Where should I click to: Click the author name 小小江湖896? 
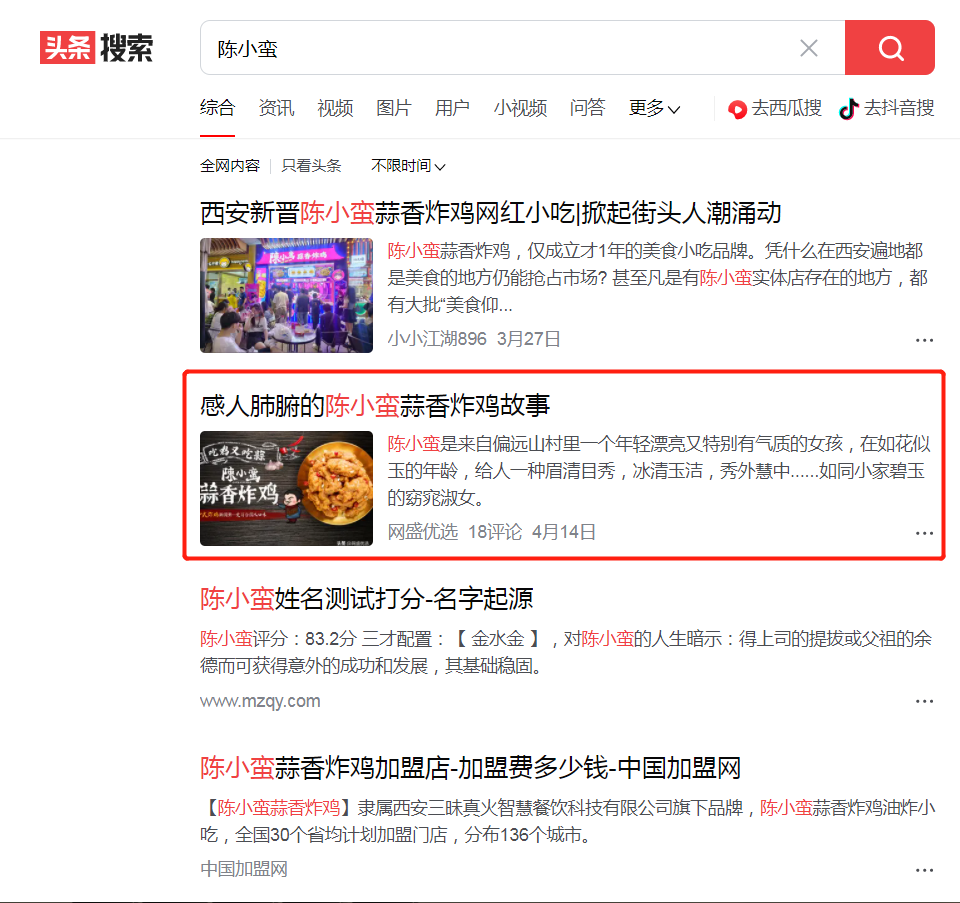(437, 339)
